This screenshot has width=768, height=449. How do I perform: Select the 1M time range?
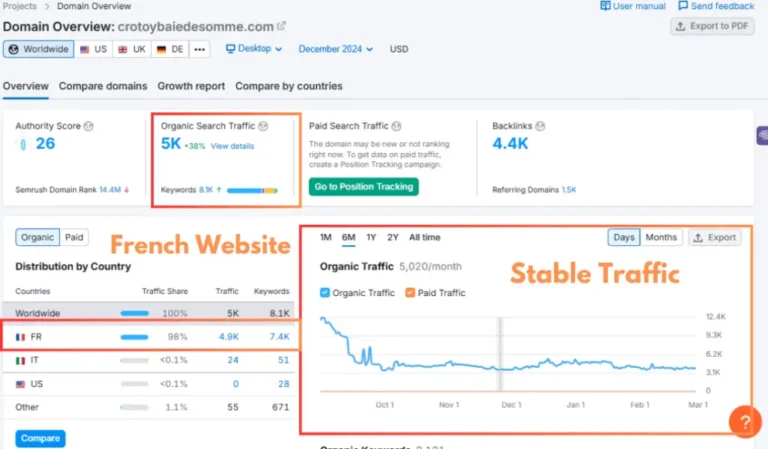pyautogui.click(x=326, y=237)
